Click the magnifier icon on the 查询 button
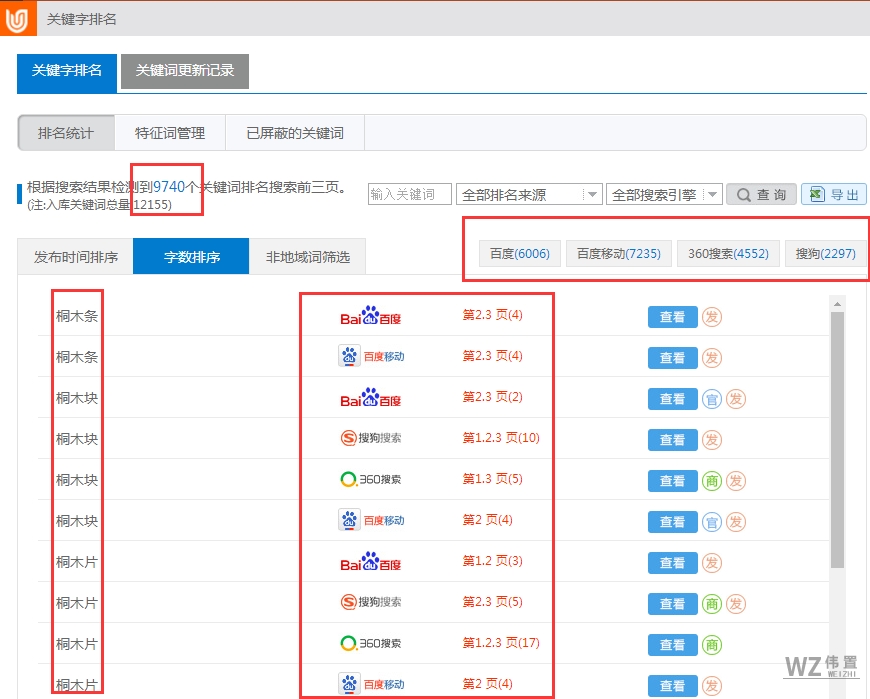Screen dimensions: 870x699 click(742, 193)
